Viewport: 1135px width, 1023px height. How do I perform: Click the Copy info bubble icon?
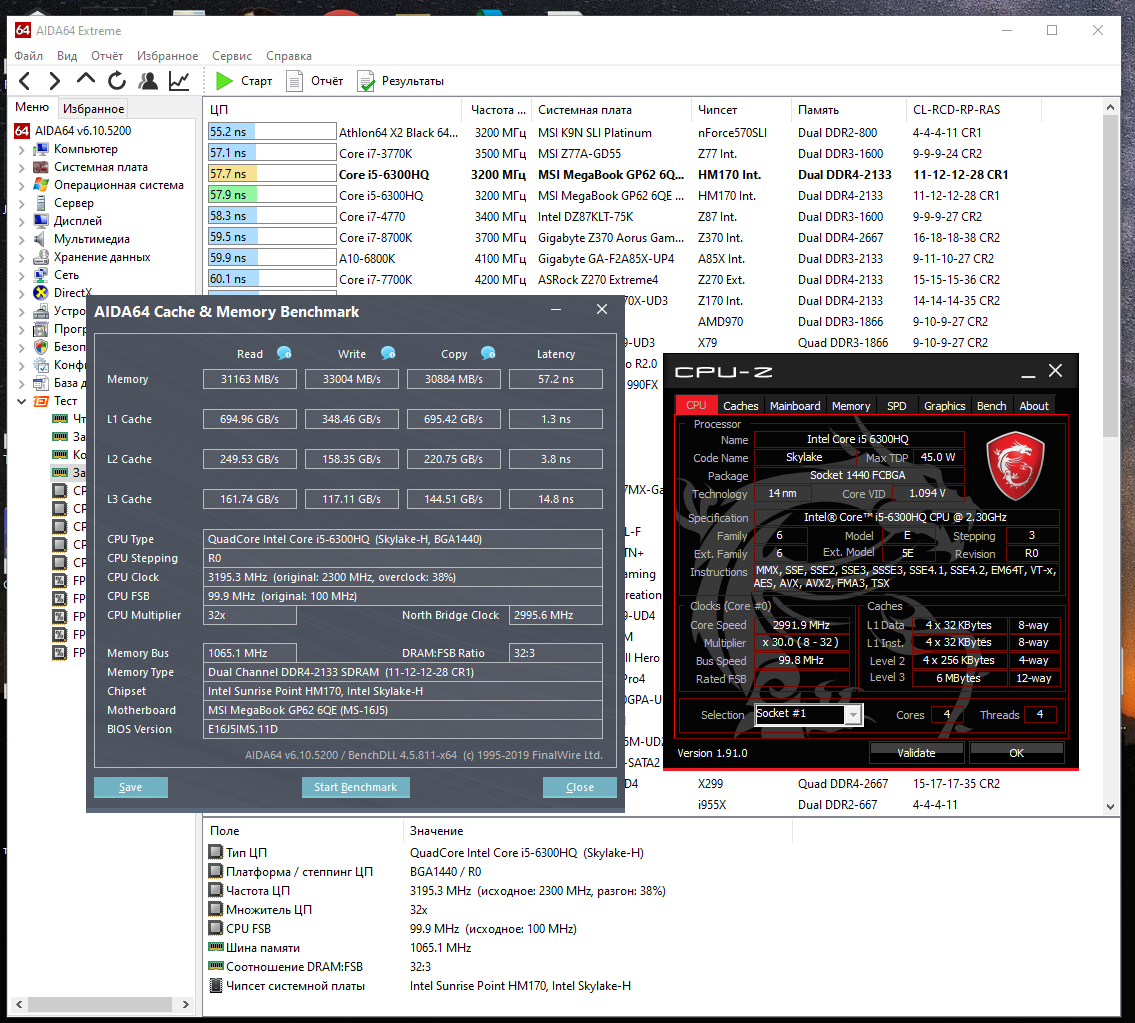click(x=489, y=353)
